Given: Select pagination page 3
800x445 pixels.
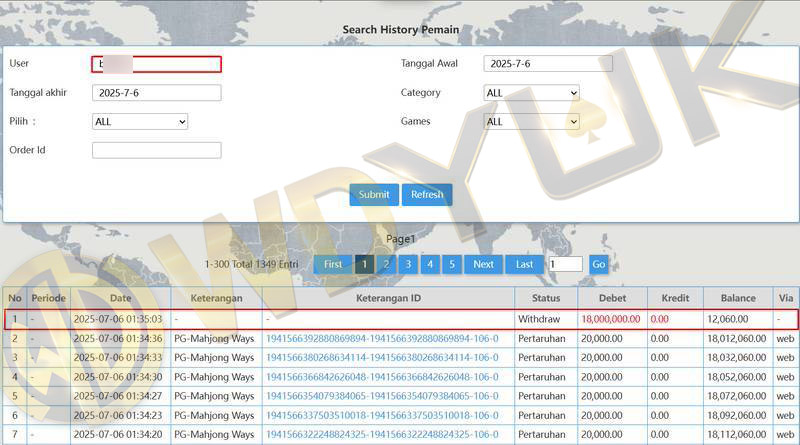Looking at the screenshot, I should pos(408,264).
